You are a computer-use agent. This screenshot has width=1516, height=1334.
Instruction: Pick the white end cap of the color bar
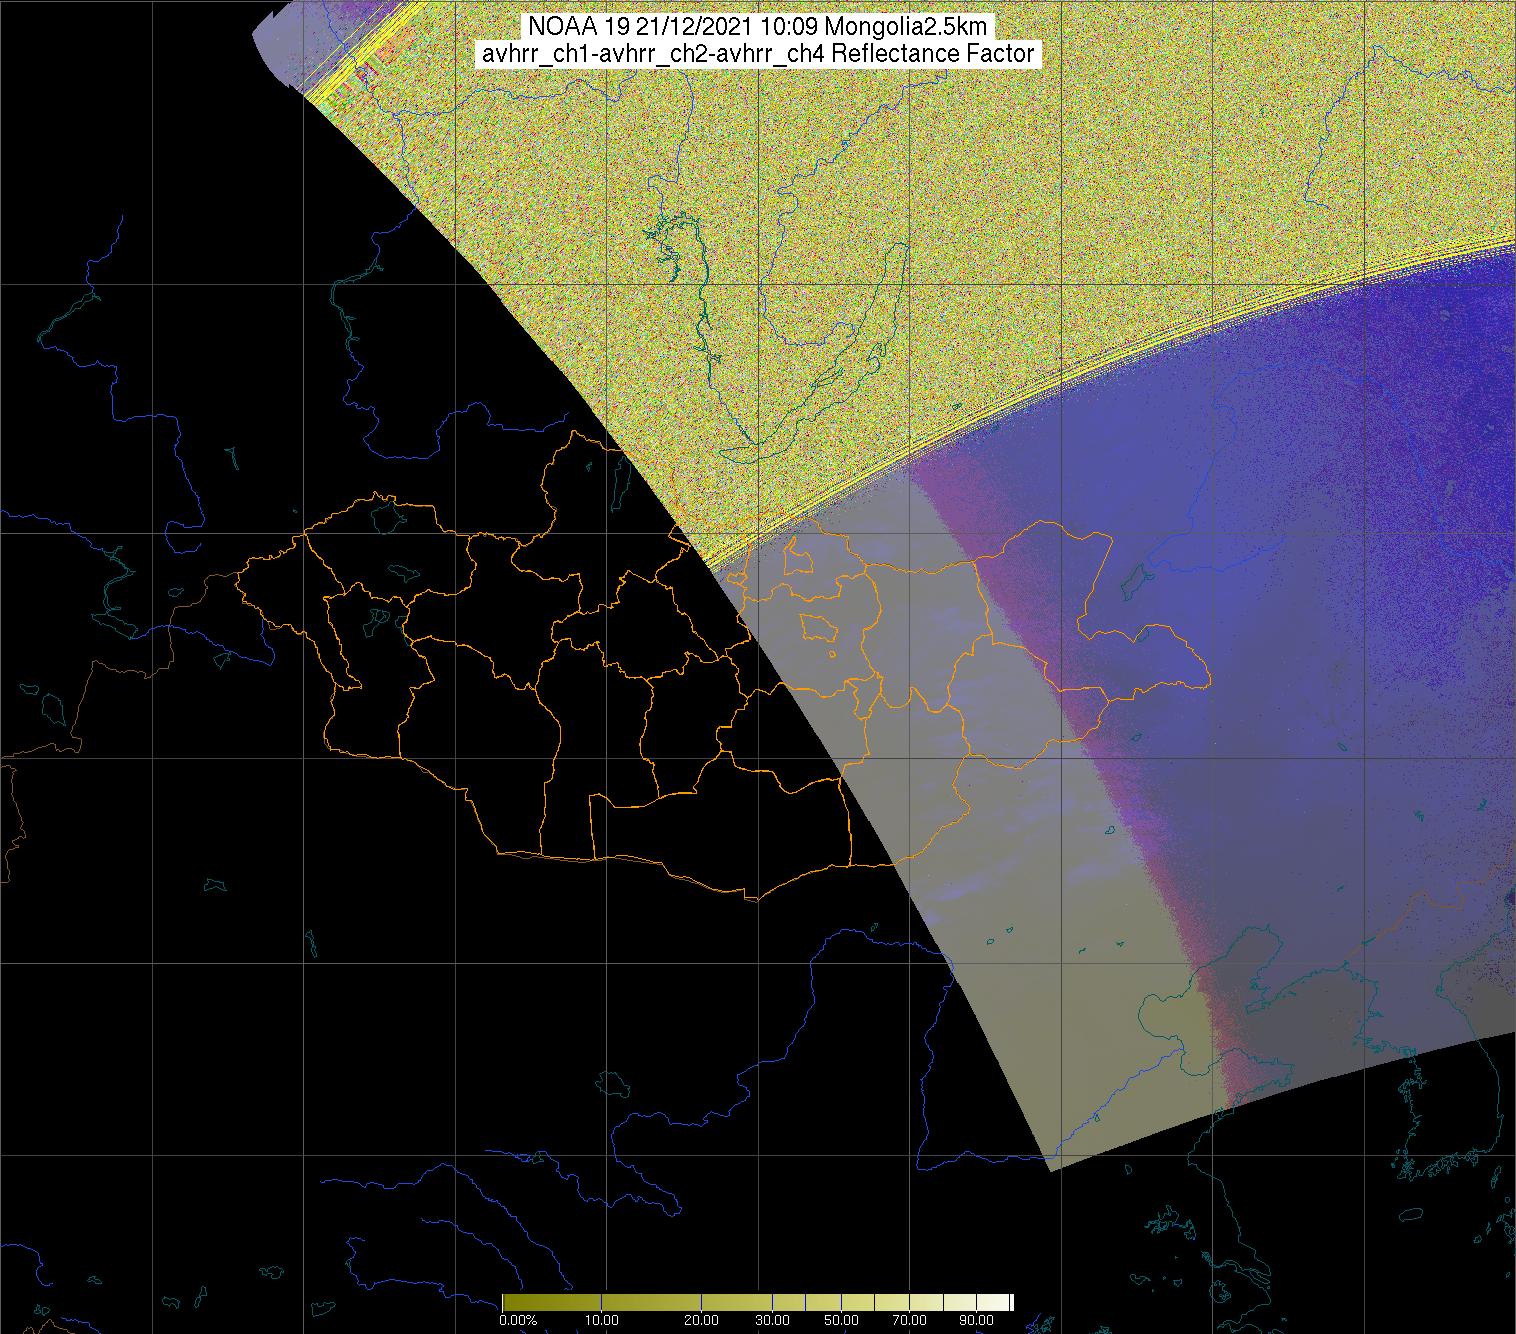[1010, 1301]
